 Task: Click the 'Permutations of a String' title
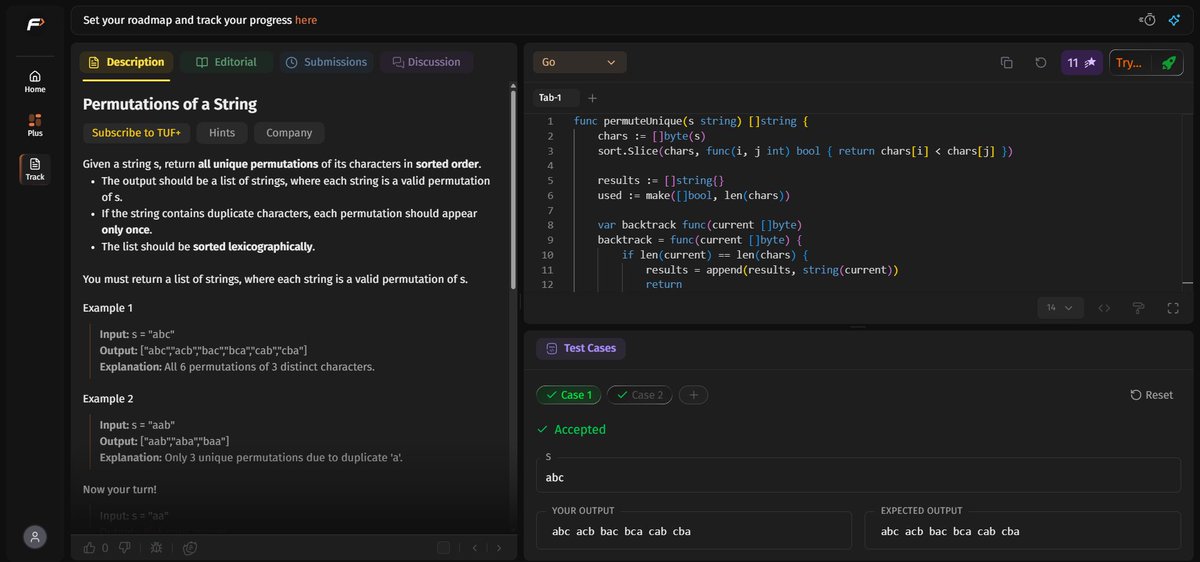coord(170,104)
